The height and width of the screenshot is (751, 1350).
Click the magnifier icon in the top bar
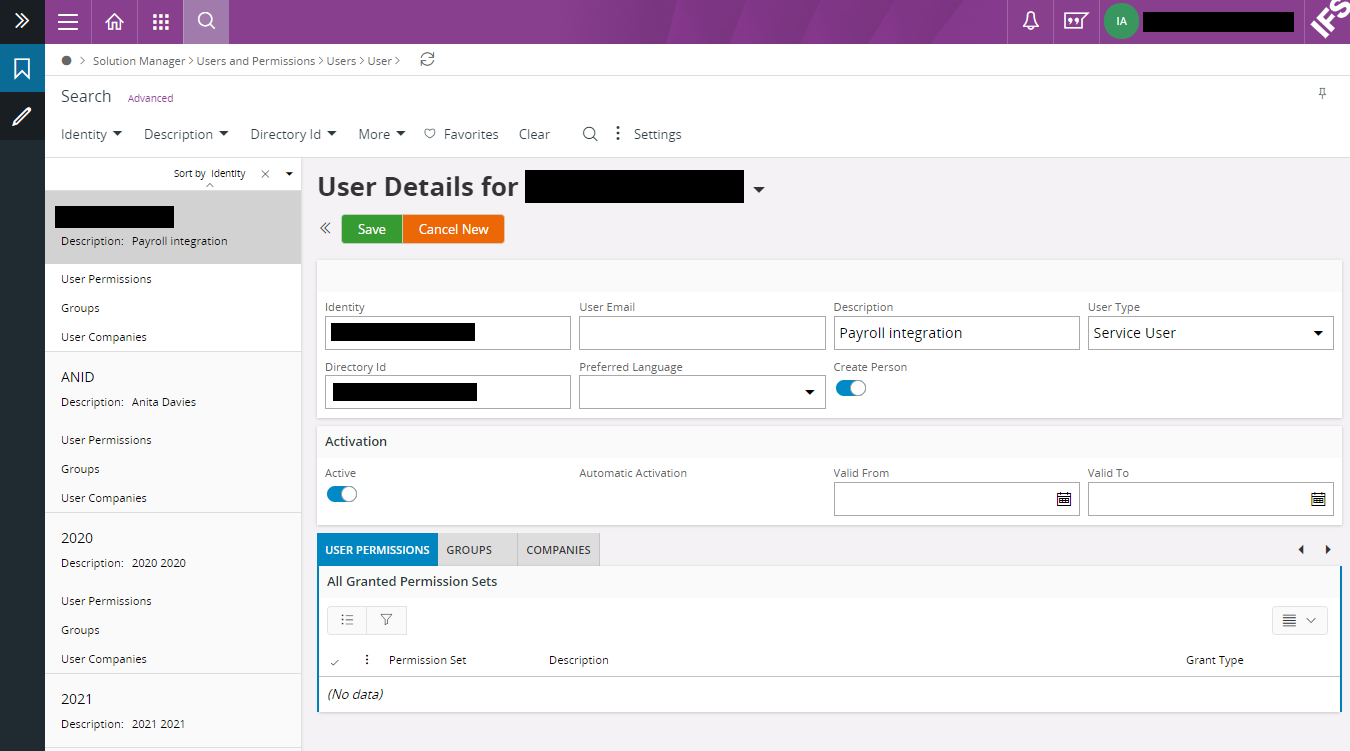pyautogui.click(x=206, y=22)
